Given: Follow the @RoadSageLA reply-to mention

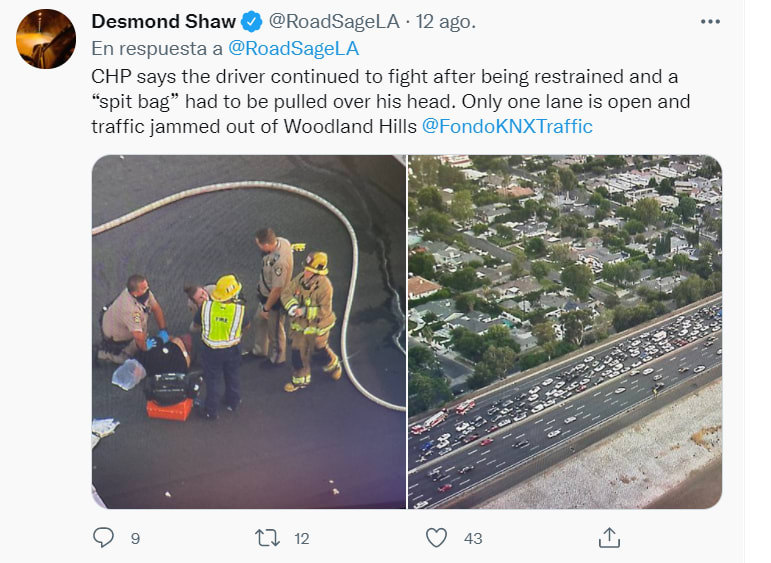Looking at the screenshot, I should tap(294, 49).
